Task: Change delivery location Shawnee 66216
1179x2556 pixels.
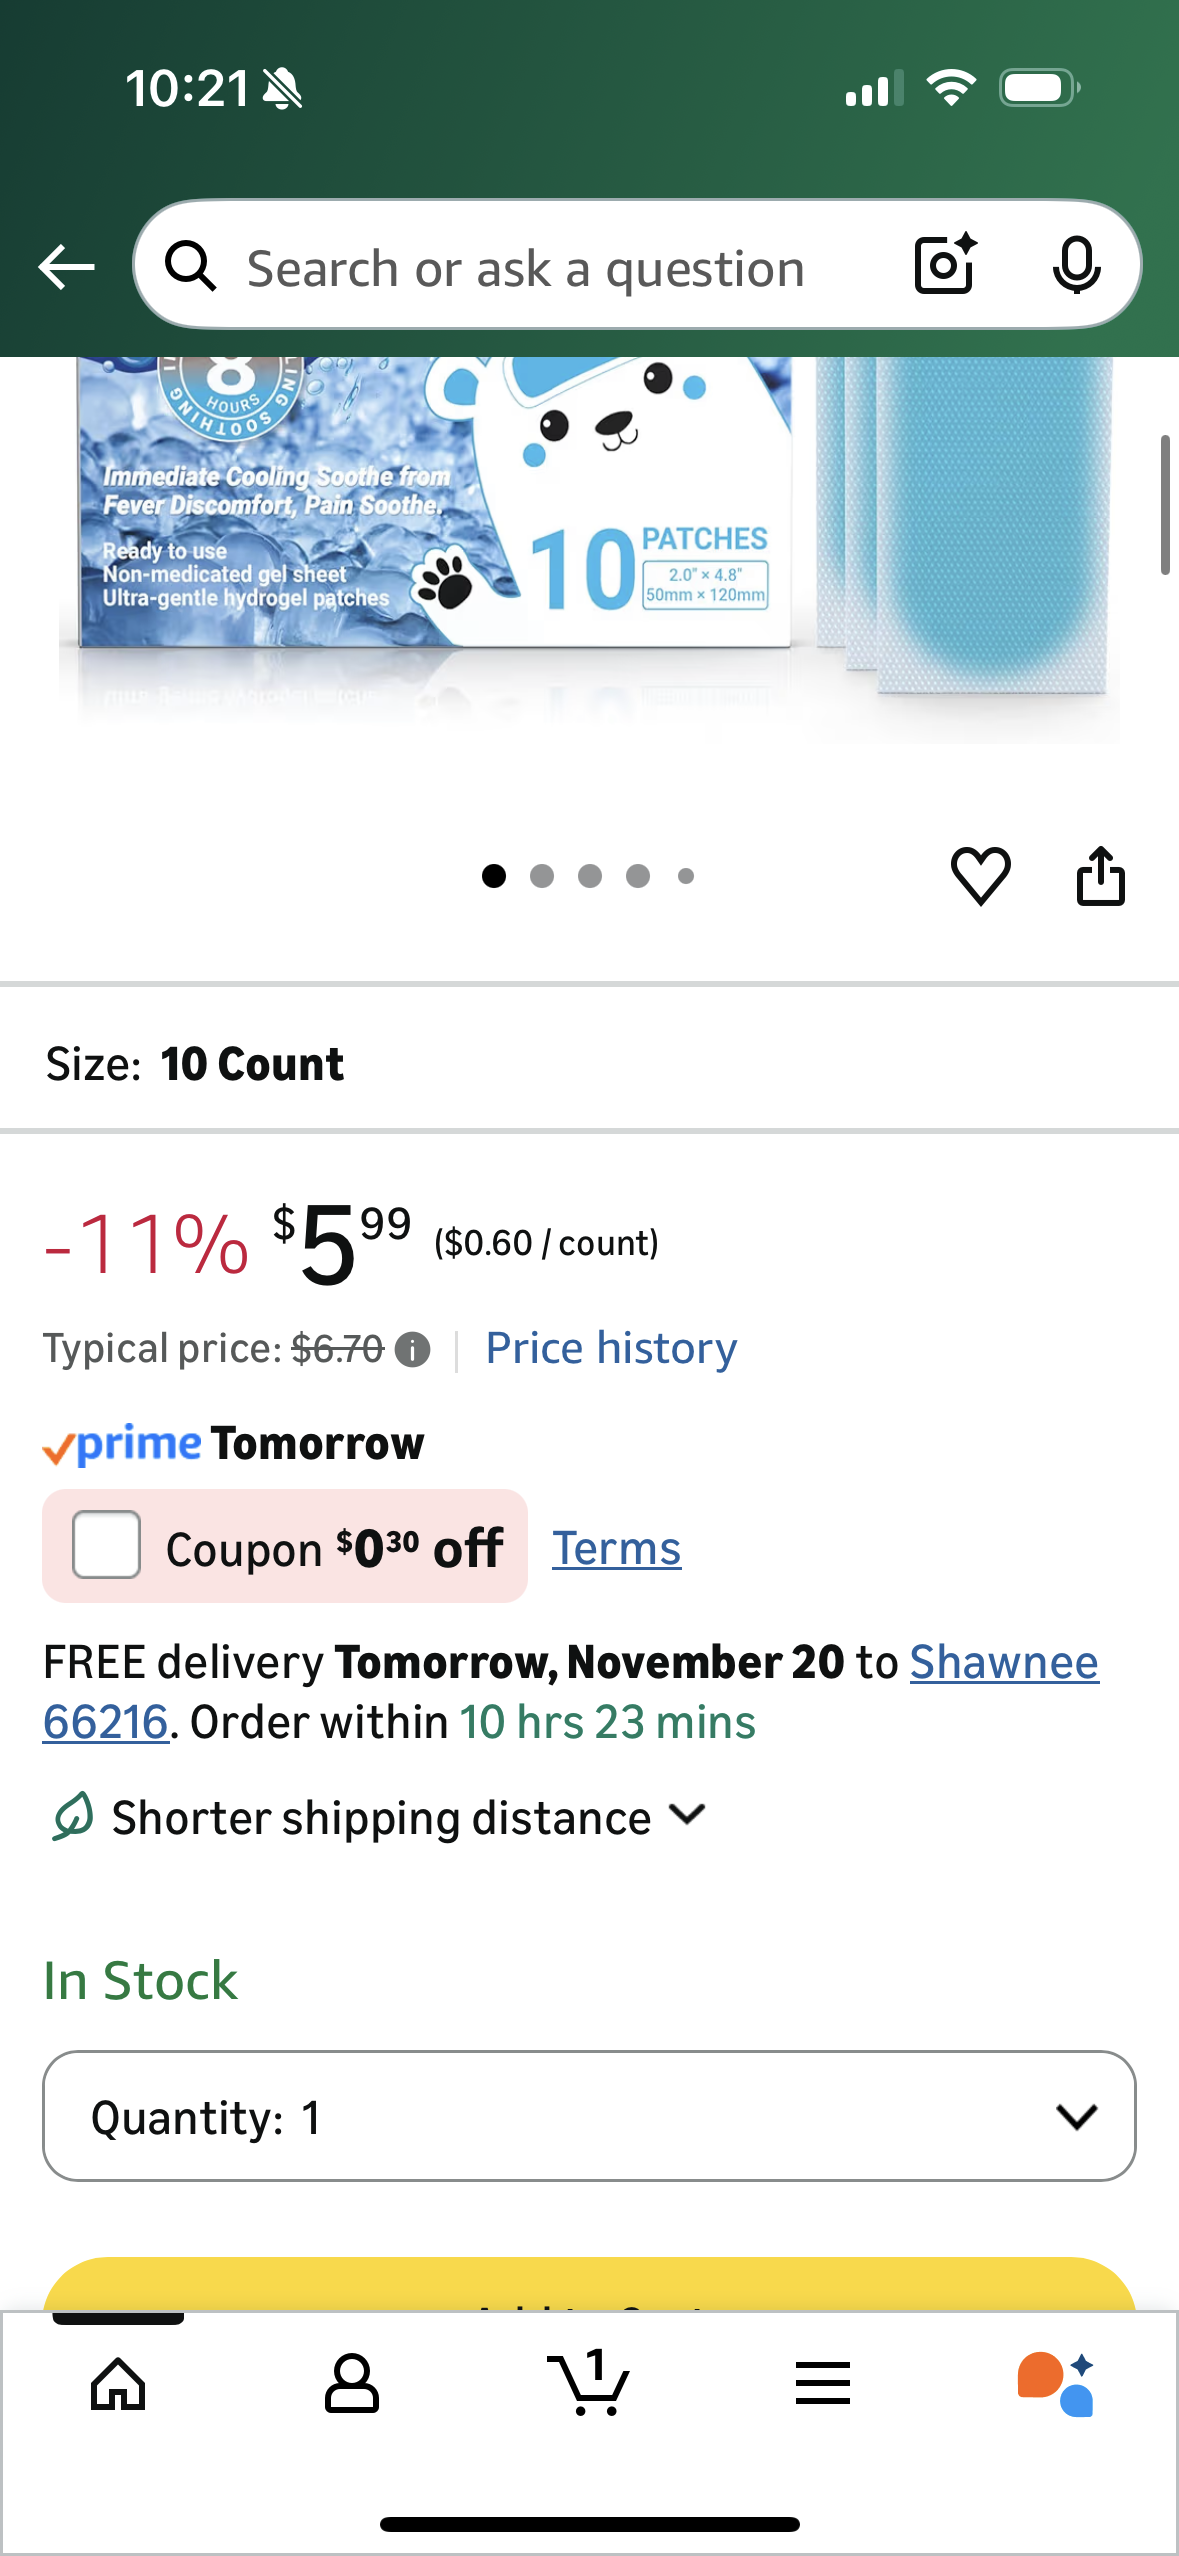Action: pyautogui.click(x=1003, y=1663)
